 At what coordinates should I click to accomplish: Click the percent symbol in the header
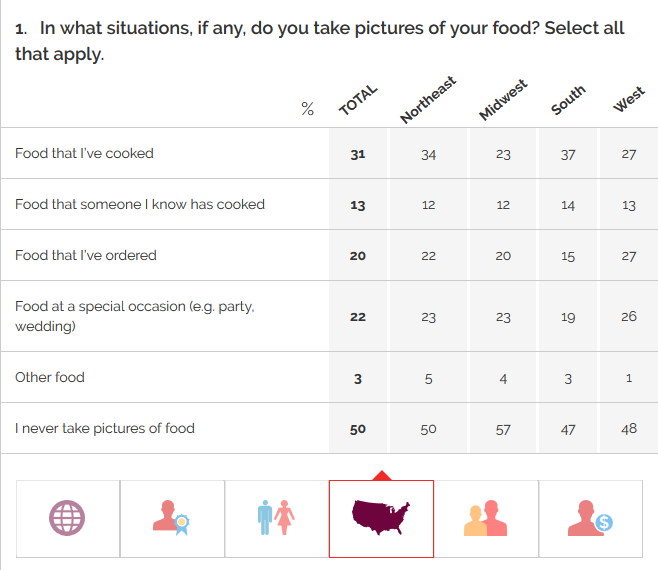click(307, 109)
